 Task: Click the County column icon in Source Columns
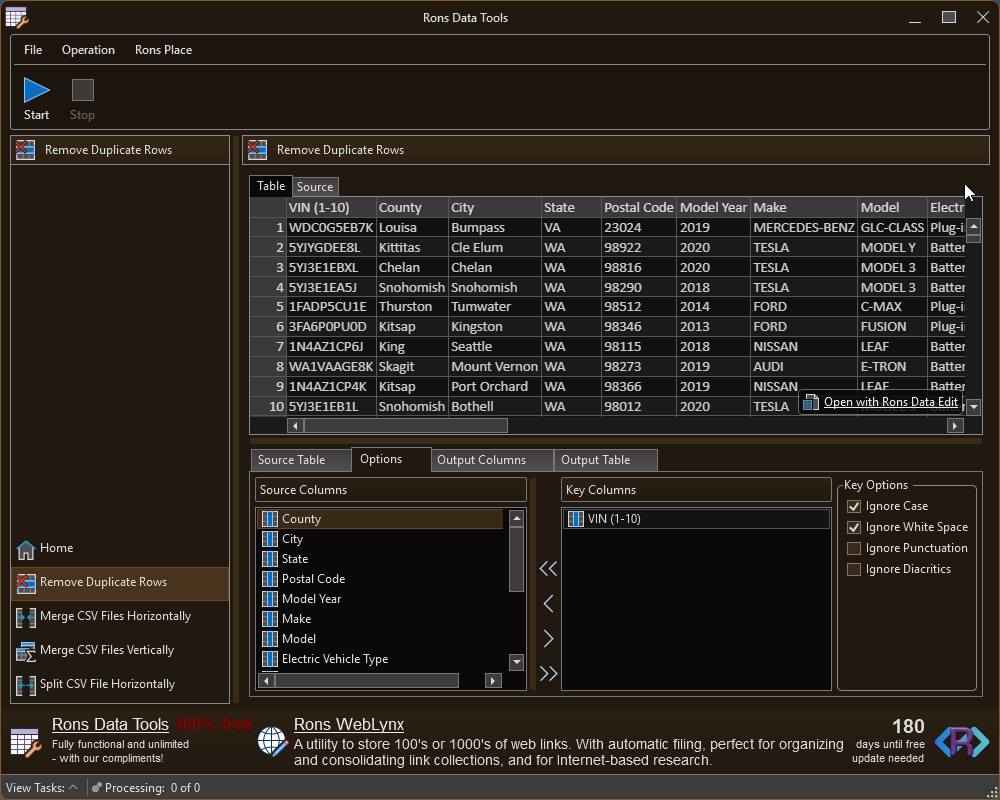pos(270,519)
